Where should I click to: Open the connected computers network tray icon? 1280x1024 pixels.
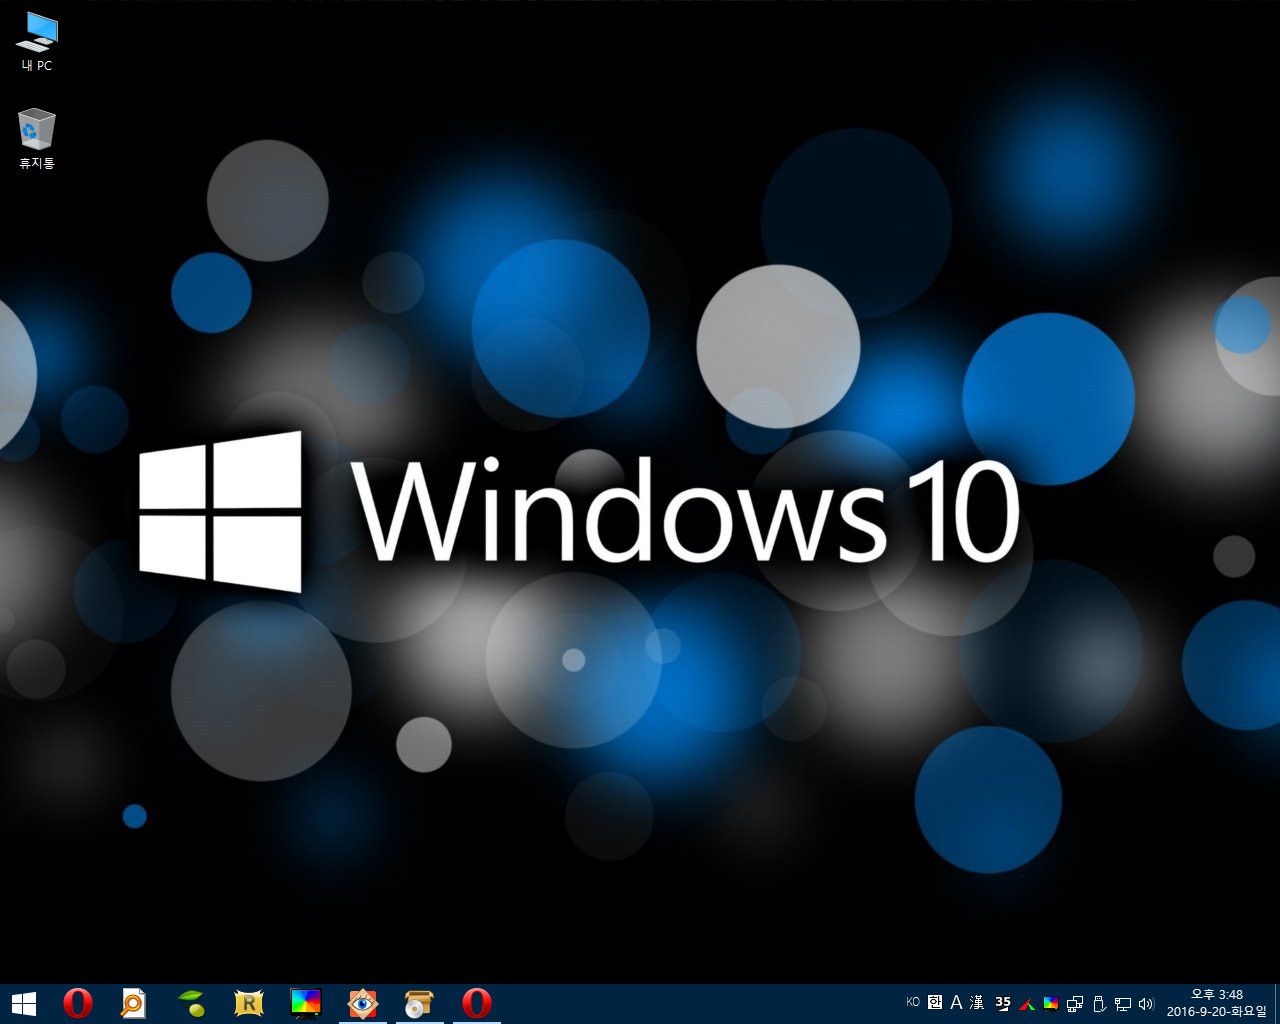pyautogui.click(x=1075, y=1003)
